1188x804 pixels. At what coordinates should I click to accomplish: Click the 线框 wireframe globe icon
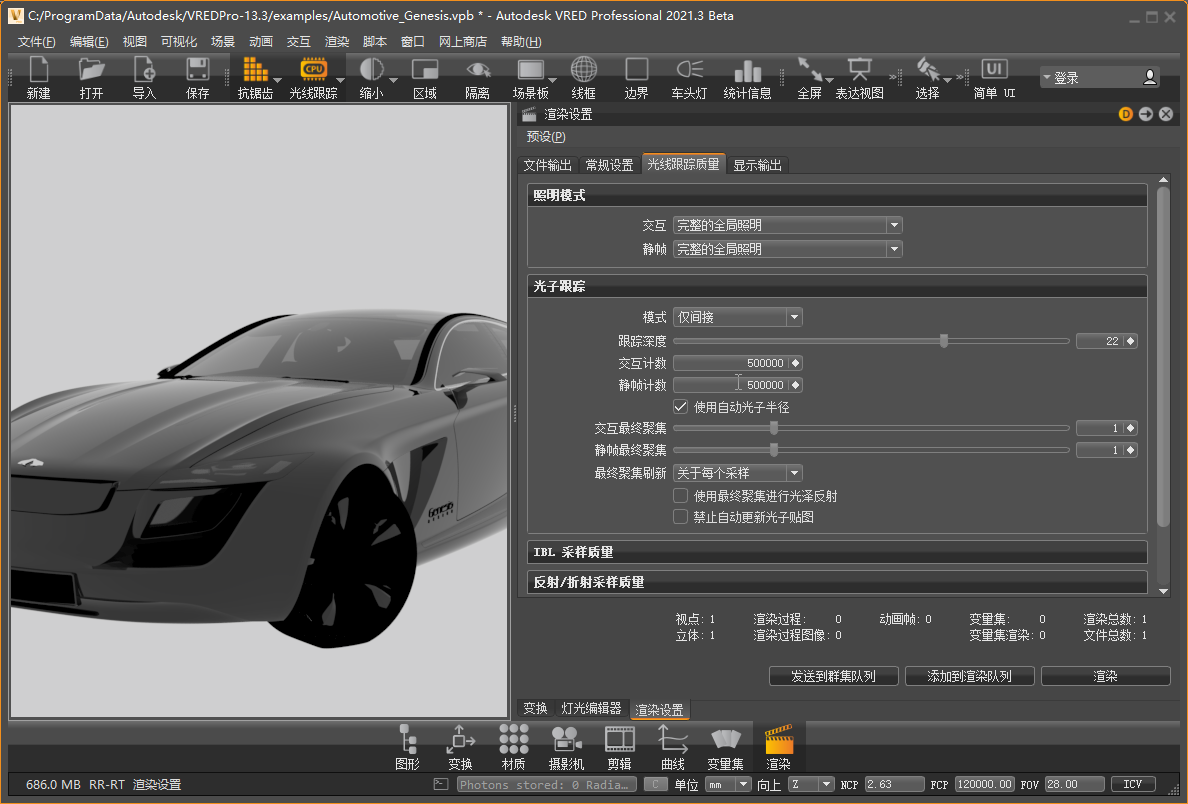point(583,70)
